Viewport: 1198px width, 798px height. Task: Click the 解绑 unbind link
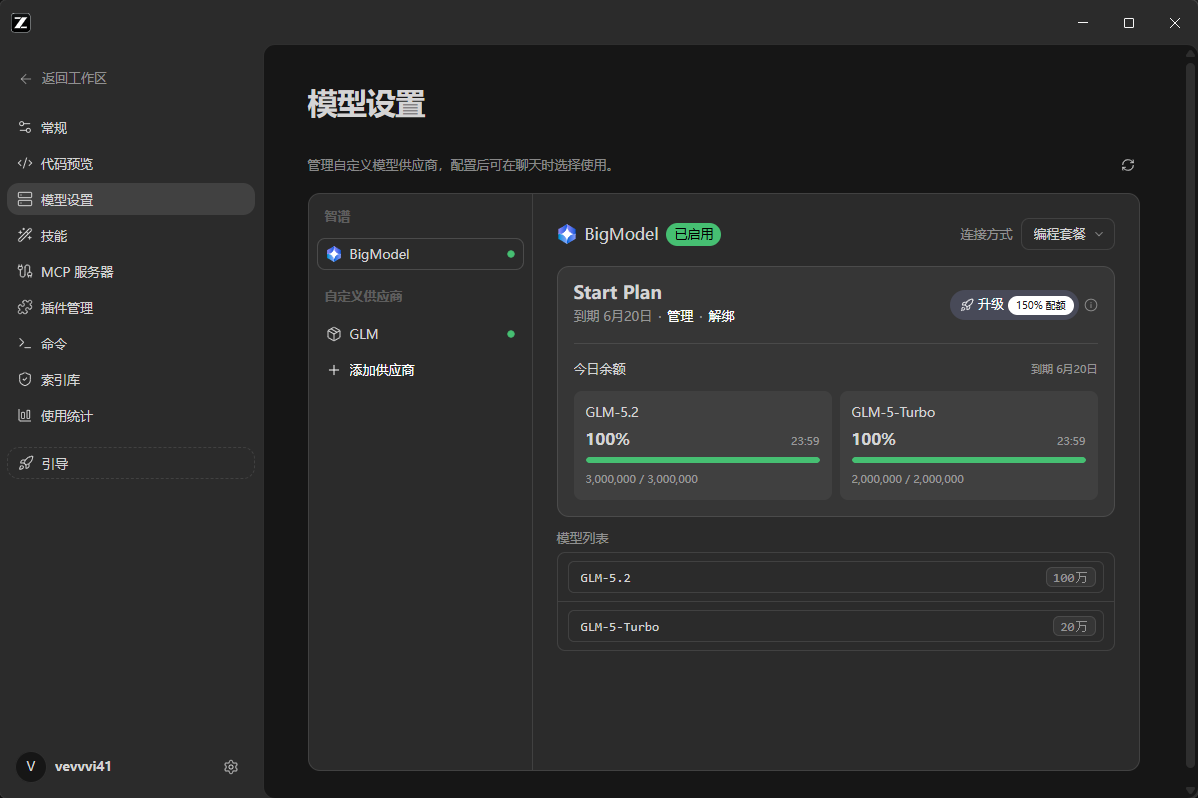[x=721, y=316]
